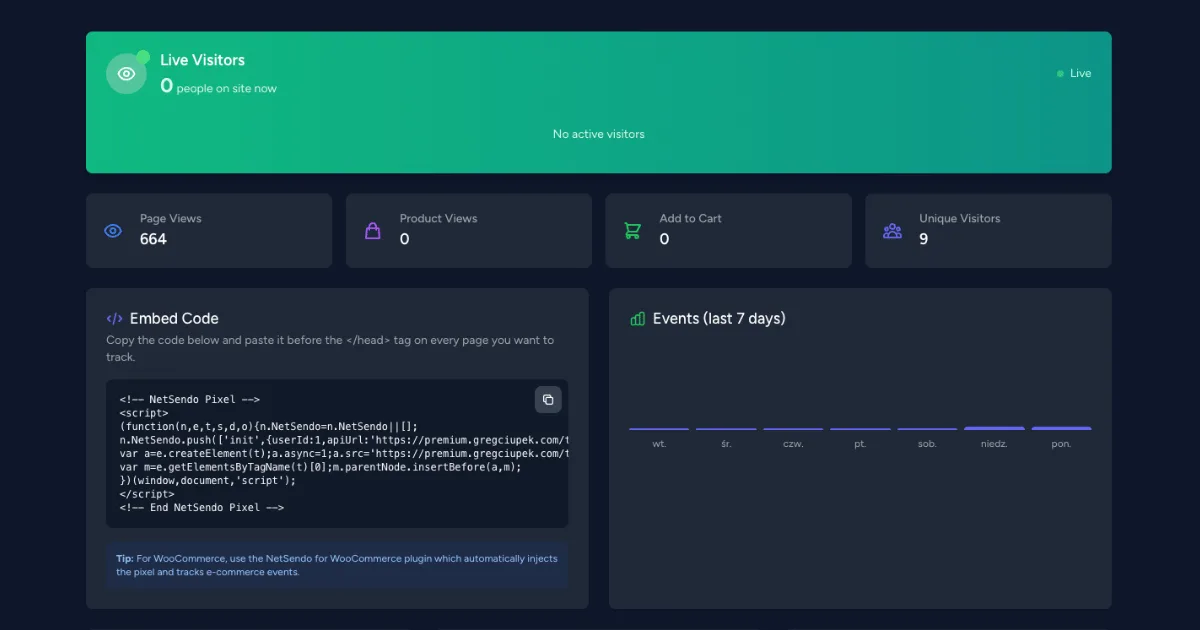Viewport: 1200px width, 630px height.
Task: Click the 'pon.' day label
Action: (x=1061, y=444)
